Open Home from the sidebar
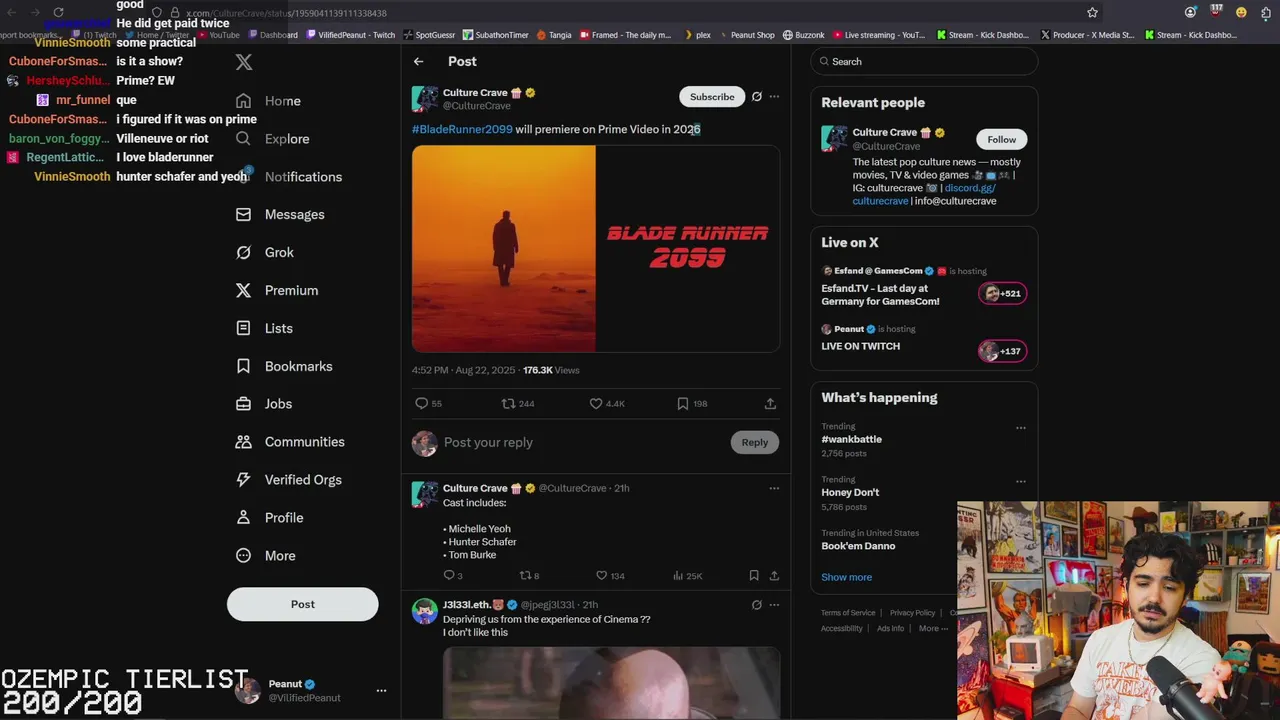The width and height of the screenshot is (1280, 720). click(x=268, y=101)
